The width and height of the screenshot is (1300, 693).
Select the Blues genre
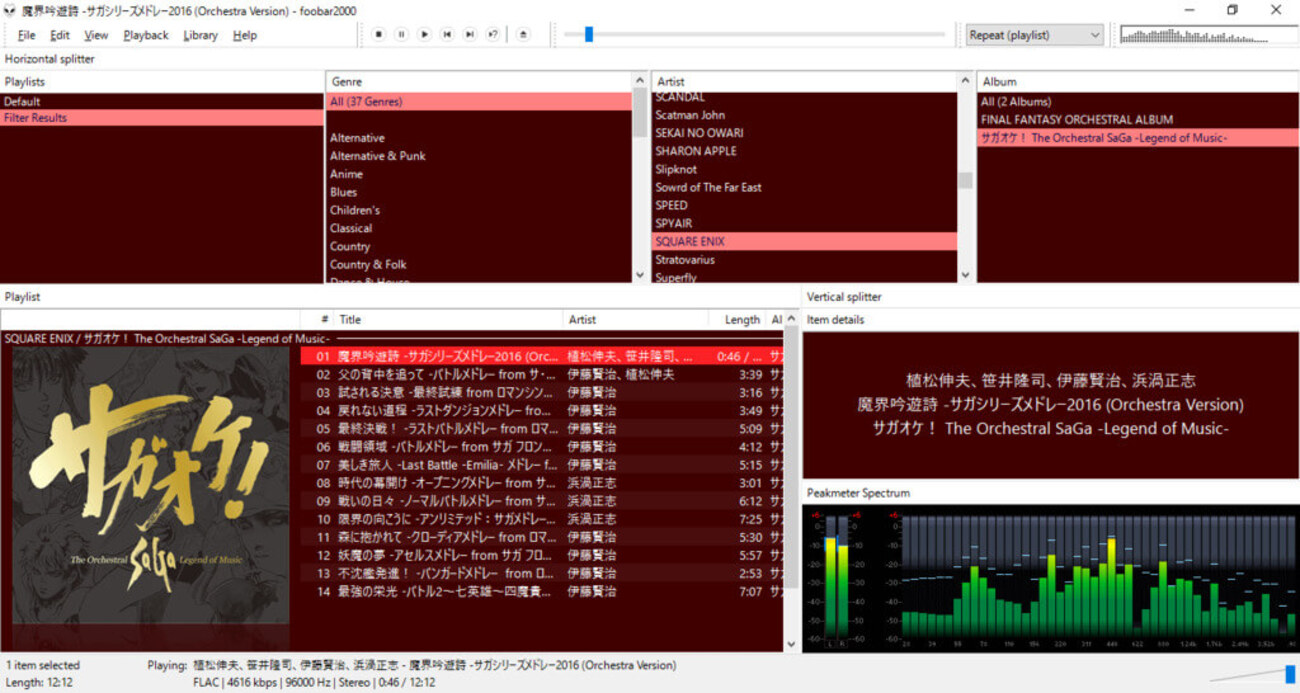tap(479, 192)
